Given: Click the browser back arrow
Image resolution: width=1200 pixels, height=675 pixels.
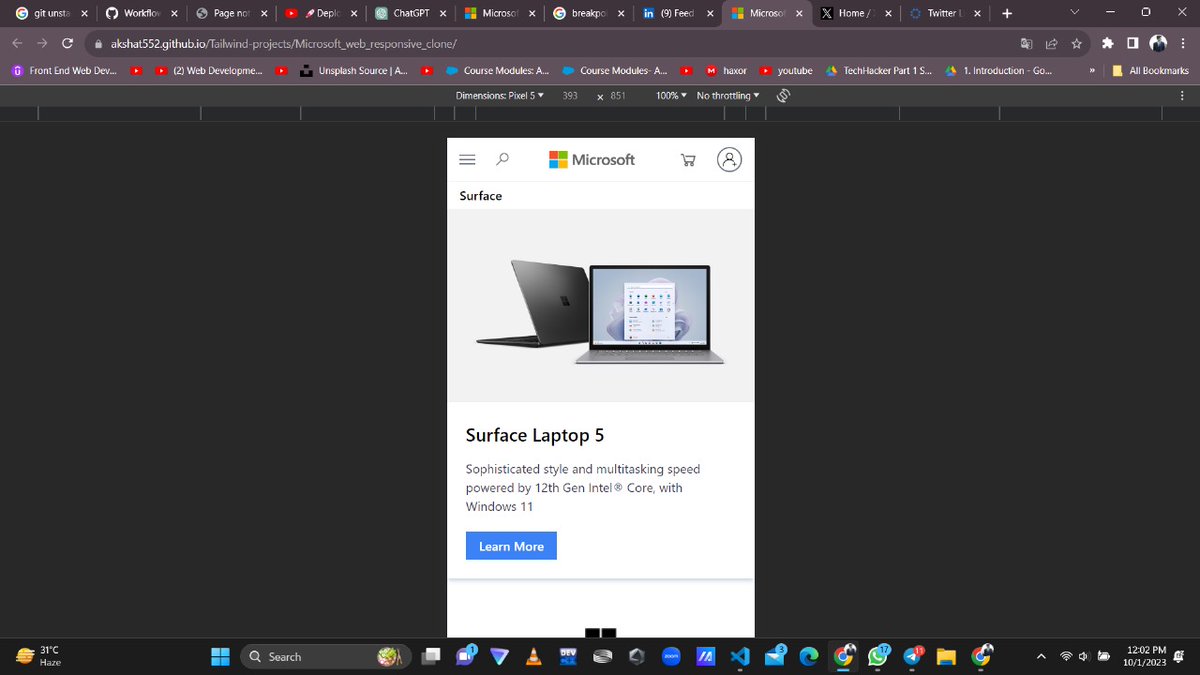Looking at the screenshot, I should coord(18,44).
